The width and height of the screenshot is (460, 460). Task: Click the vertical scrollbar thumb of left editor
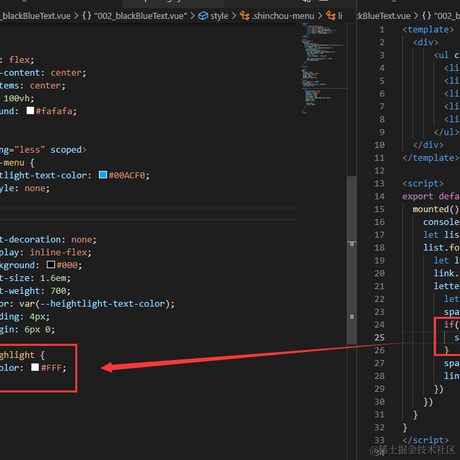click(x=352, y=260)
